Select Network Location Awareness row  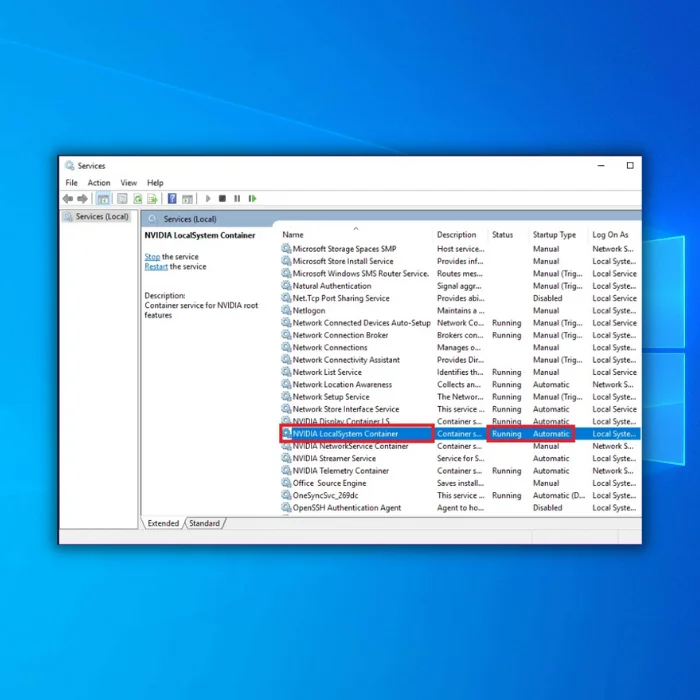pos(460,384)
